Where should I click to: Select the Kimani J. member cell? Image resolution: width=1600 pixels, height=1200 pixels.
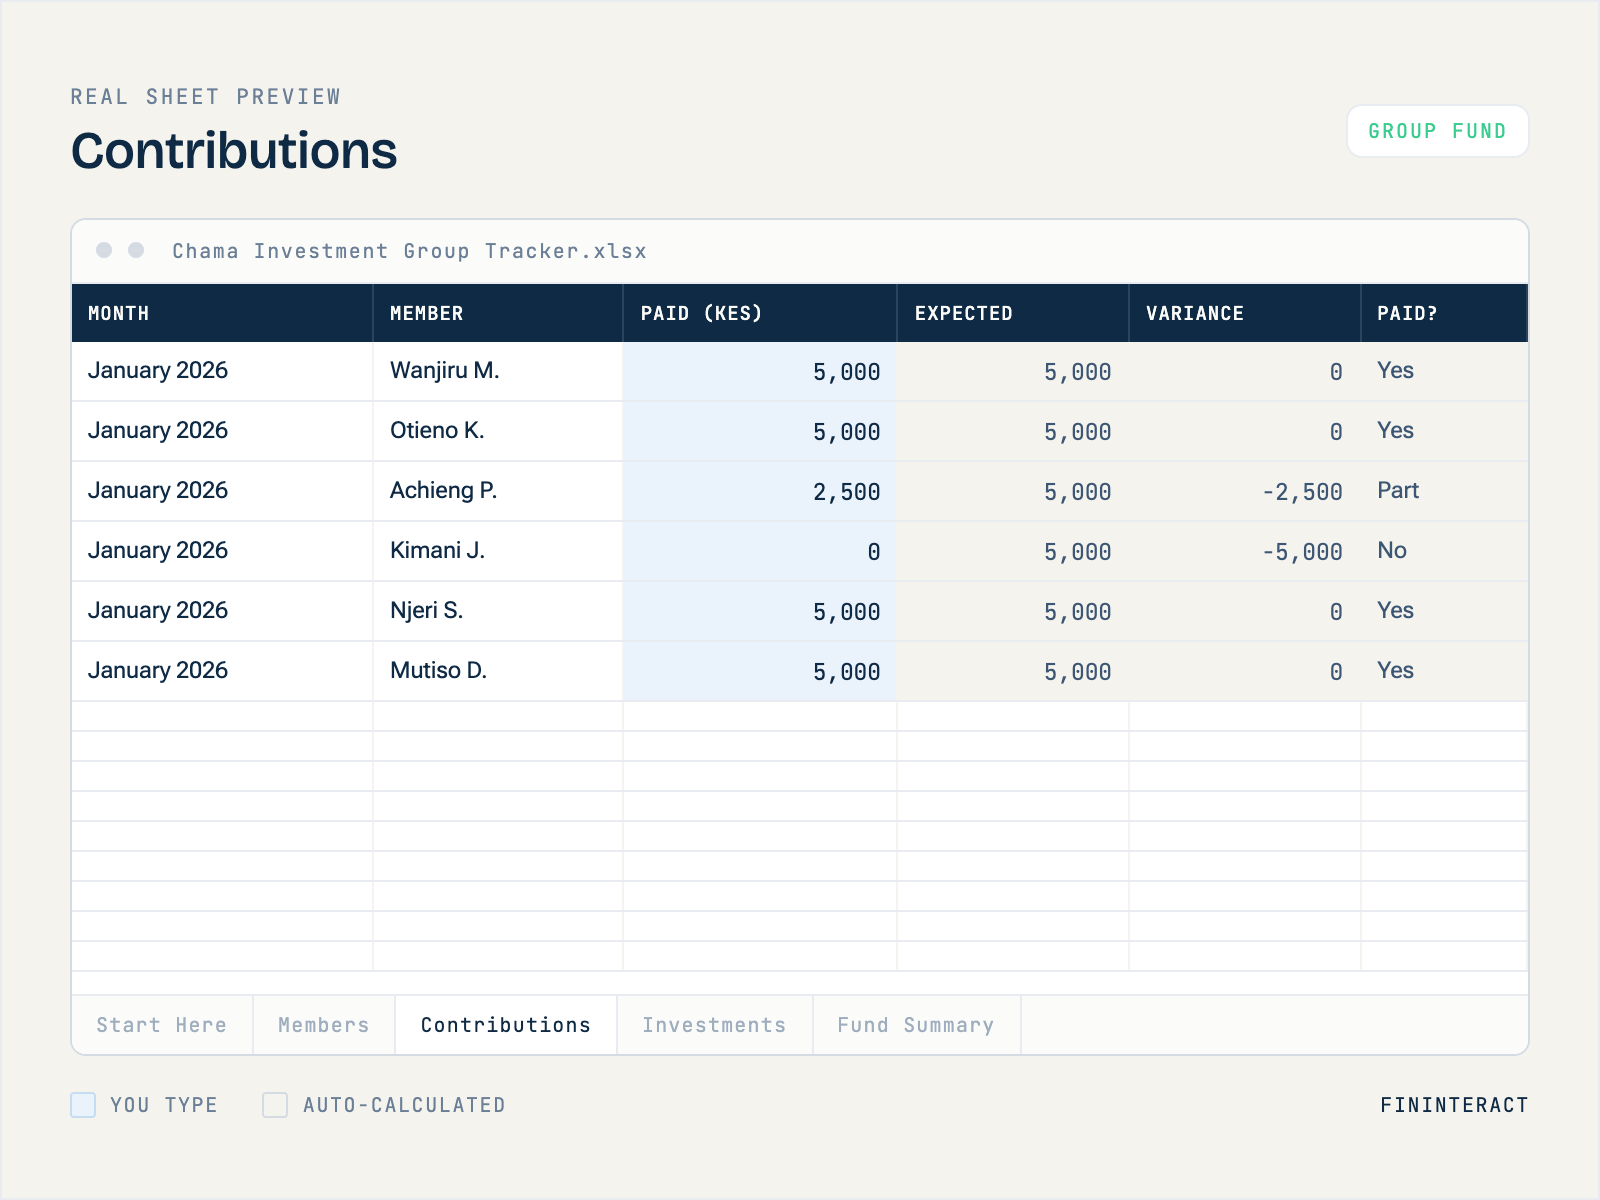(498, 551)
